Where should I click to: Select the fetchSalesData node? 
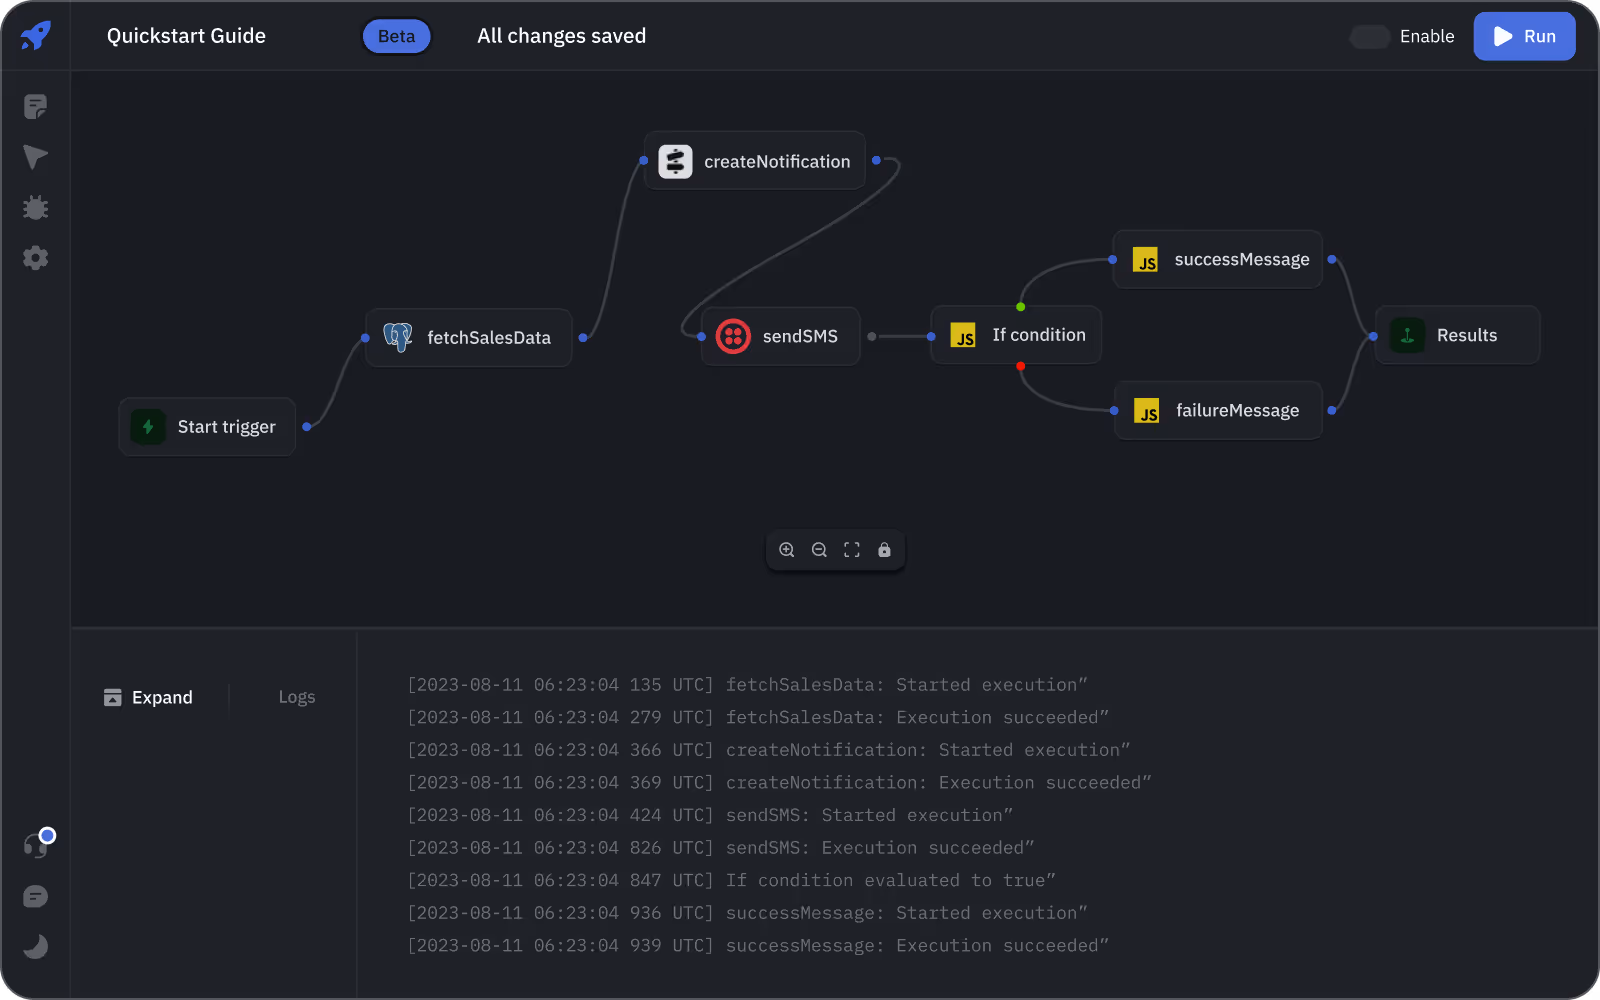[469, 338]
